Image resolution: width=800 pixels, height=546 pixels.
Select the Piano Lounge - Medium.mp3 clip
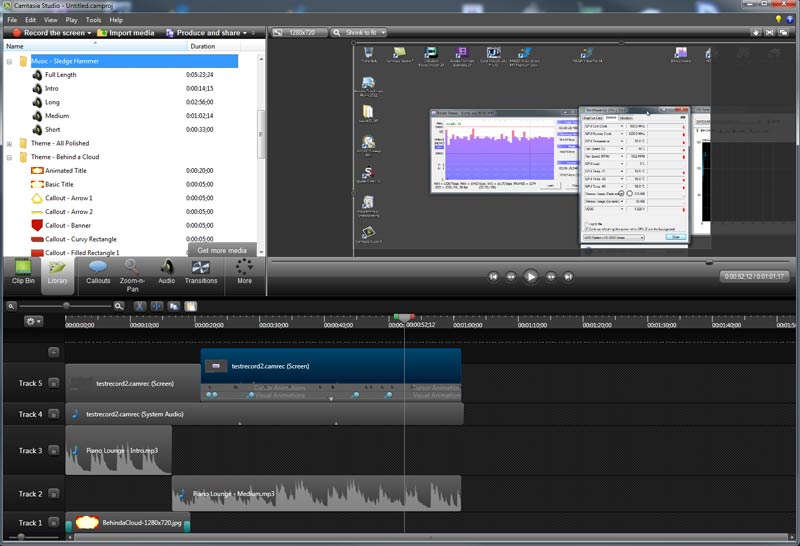tap(316, 493)
